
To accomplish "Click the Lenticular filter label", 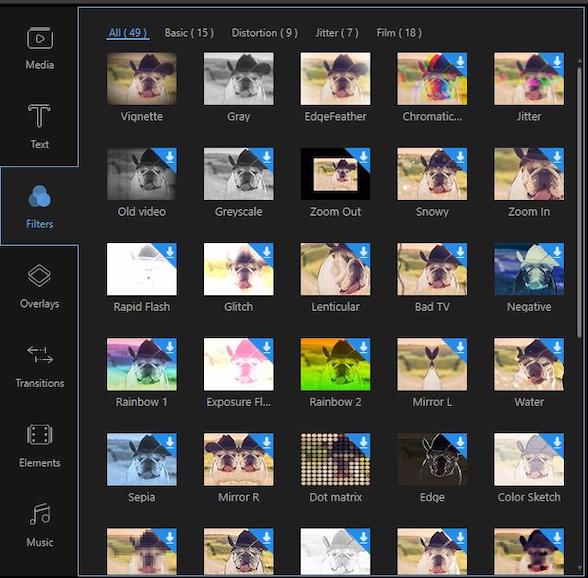I will (x=335, y=307).
